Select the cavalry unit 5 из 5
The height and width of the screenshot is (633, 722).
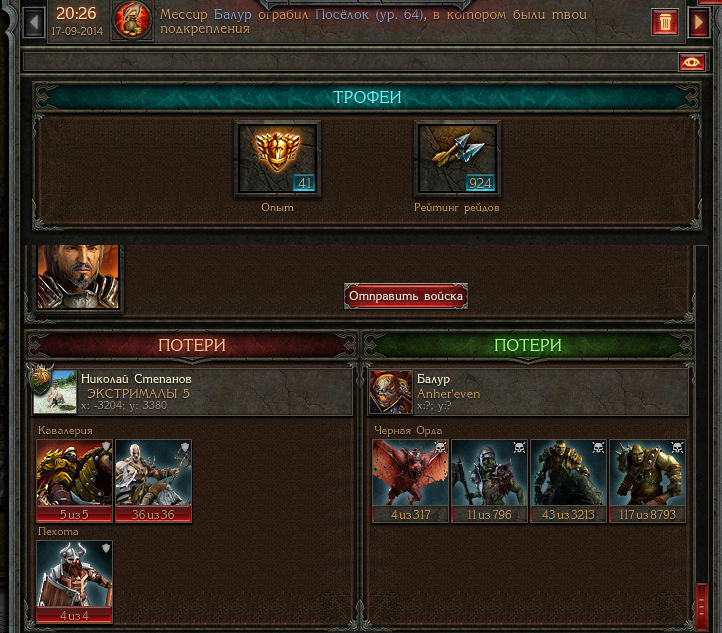74,481
